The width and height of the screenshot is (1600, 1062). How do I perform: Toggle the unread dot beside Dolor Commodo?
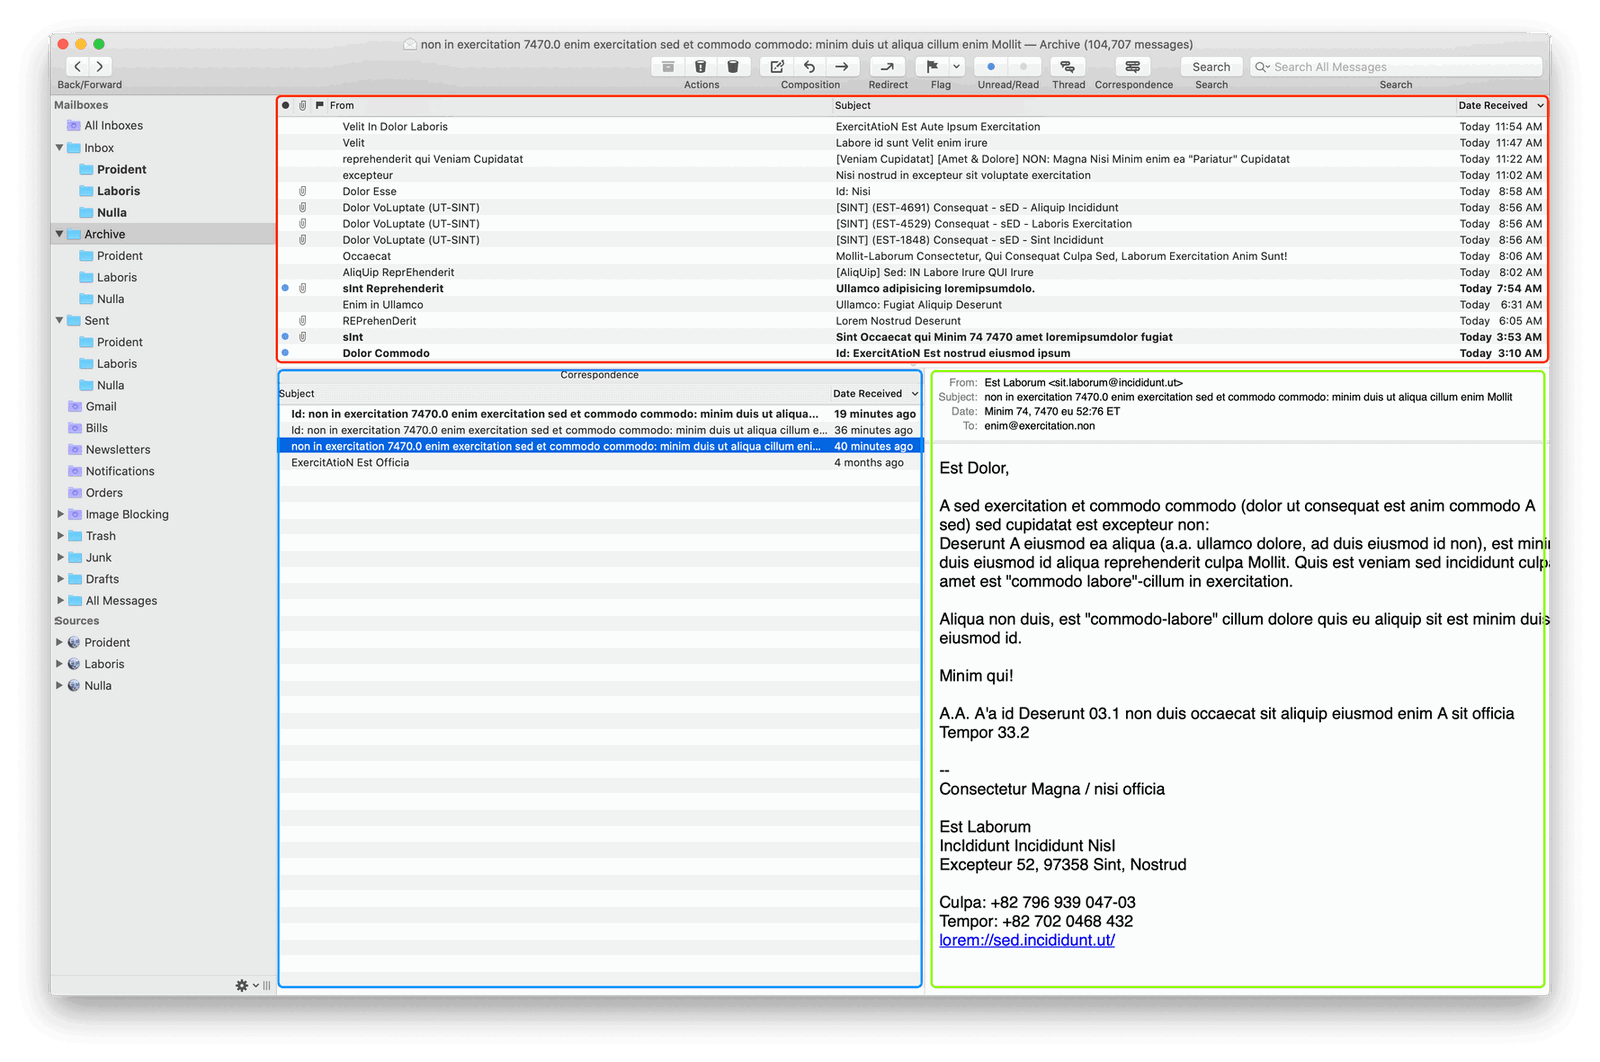pos(285,352)
